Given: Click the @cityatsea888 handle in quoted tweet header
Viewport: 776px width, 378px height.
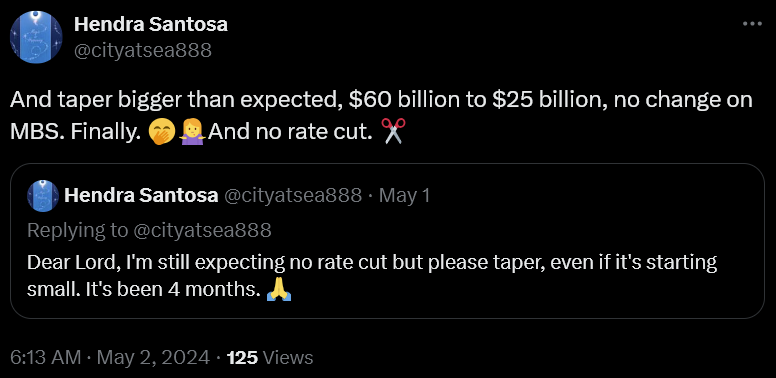Looking at the screenshot, I should [x=293, y=196].
